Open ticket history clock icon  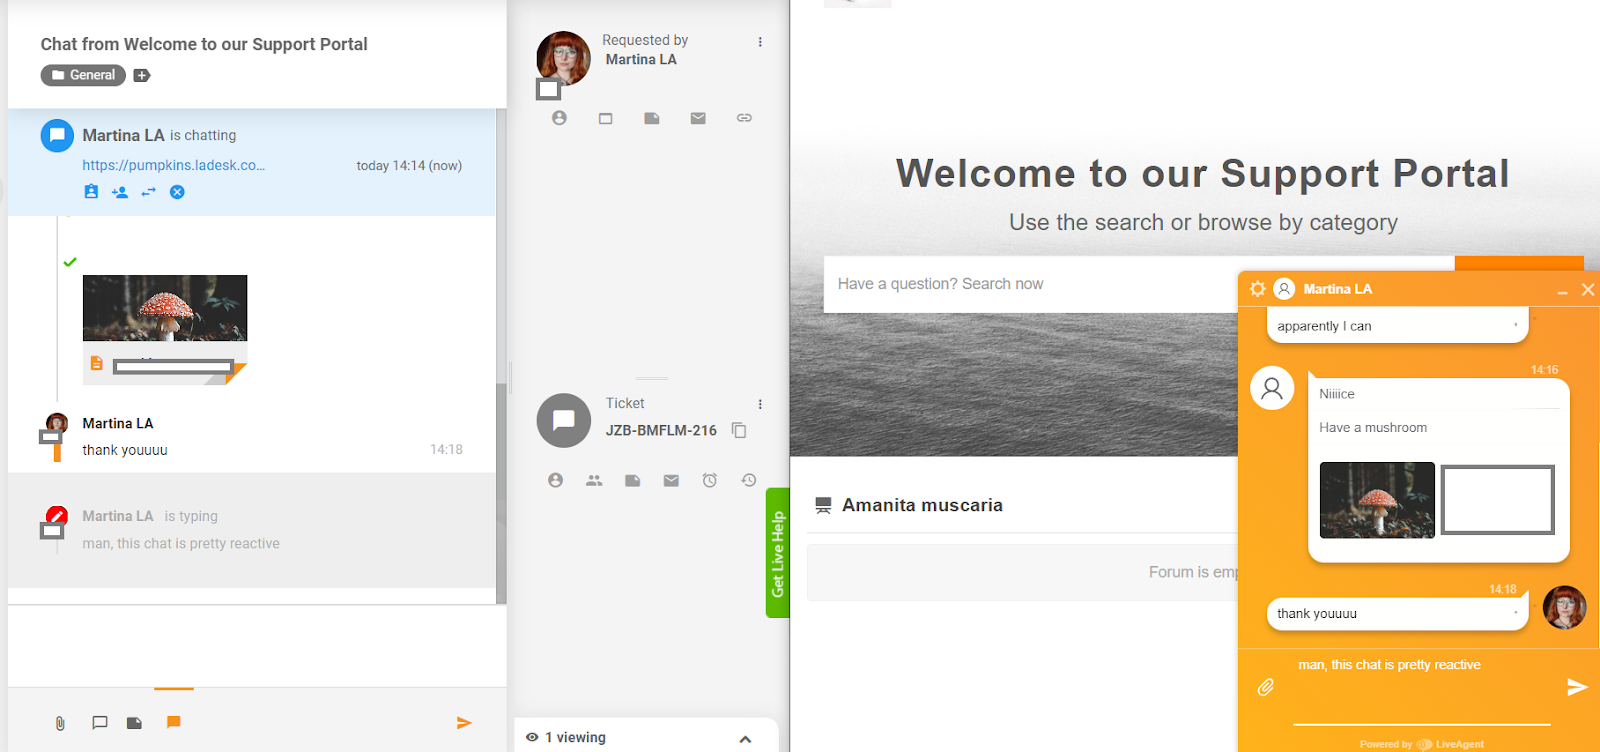point(748,481)
